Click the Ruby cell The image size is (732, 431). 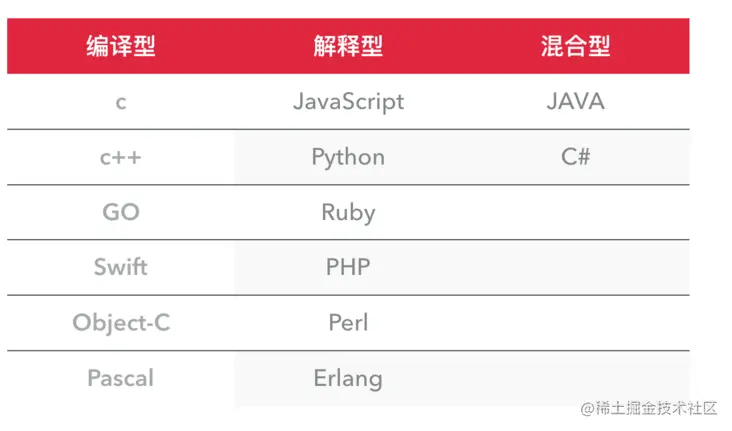(348, 212)
